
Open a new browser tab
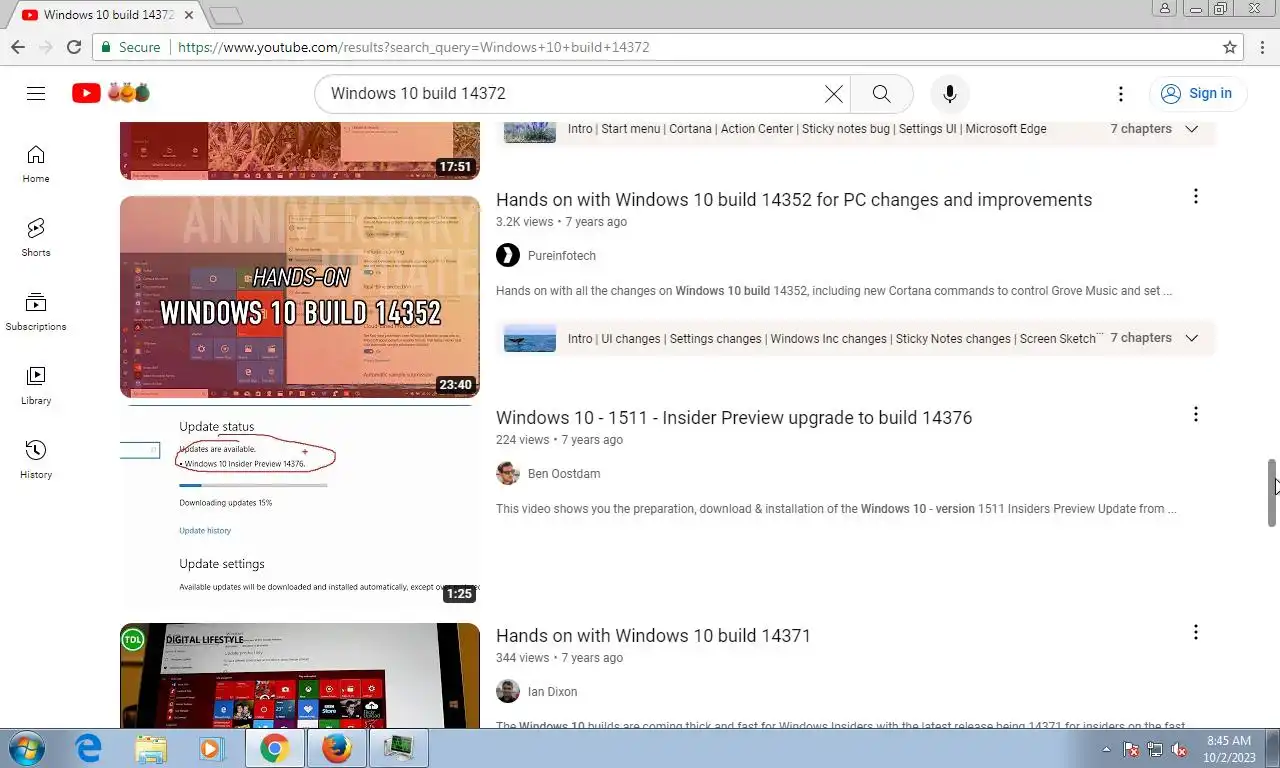point(226,15)
